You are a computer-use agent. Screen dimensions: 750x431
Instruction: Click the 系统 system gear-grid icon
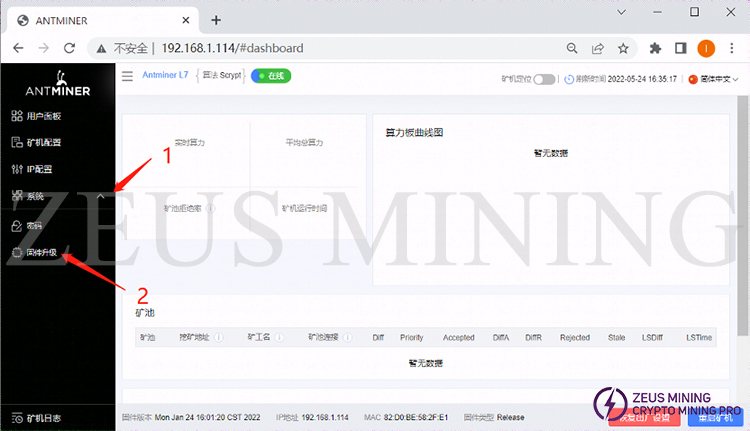tap(17, 195)
